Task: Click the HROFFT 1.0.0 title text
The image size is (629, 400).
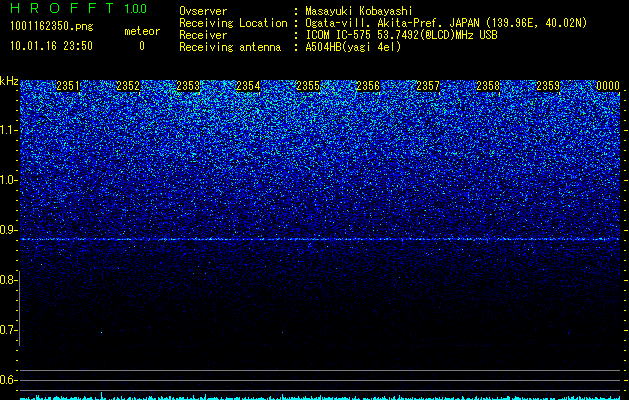Action: pos(79,8)
